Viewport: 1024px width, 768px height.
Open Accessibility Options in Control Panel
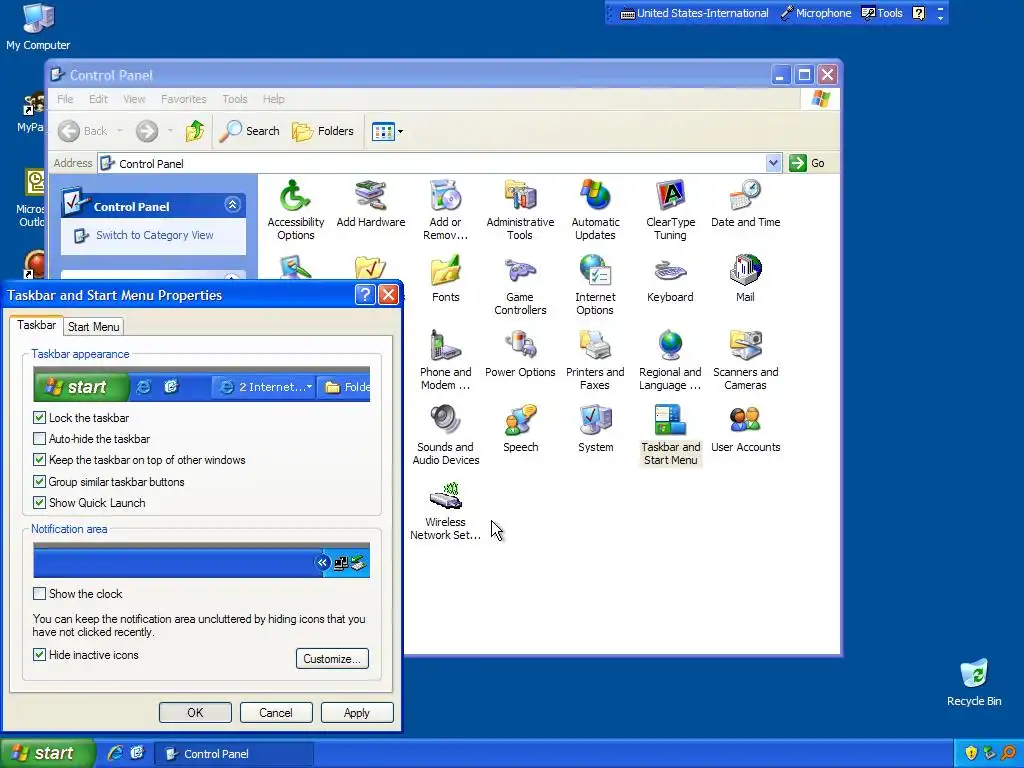coord(295,209)
